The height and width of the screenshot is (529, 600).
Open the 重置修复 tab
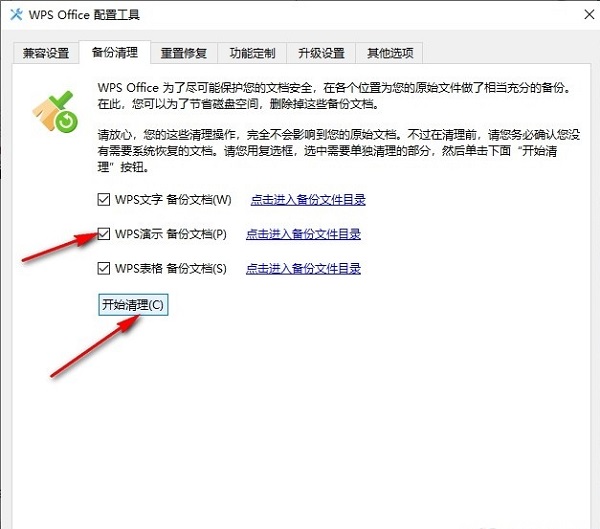coord(184,53)
